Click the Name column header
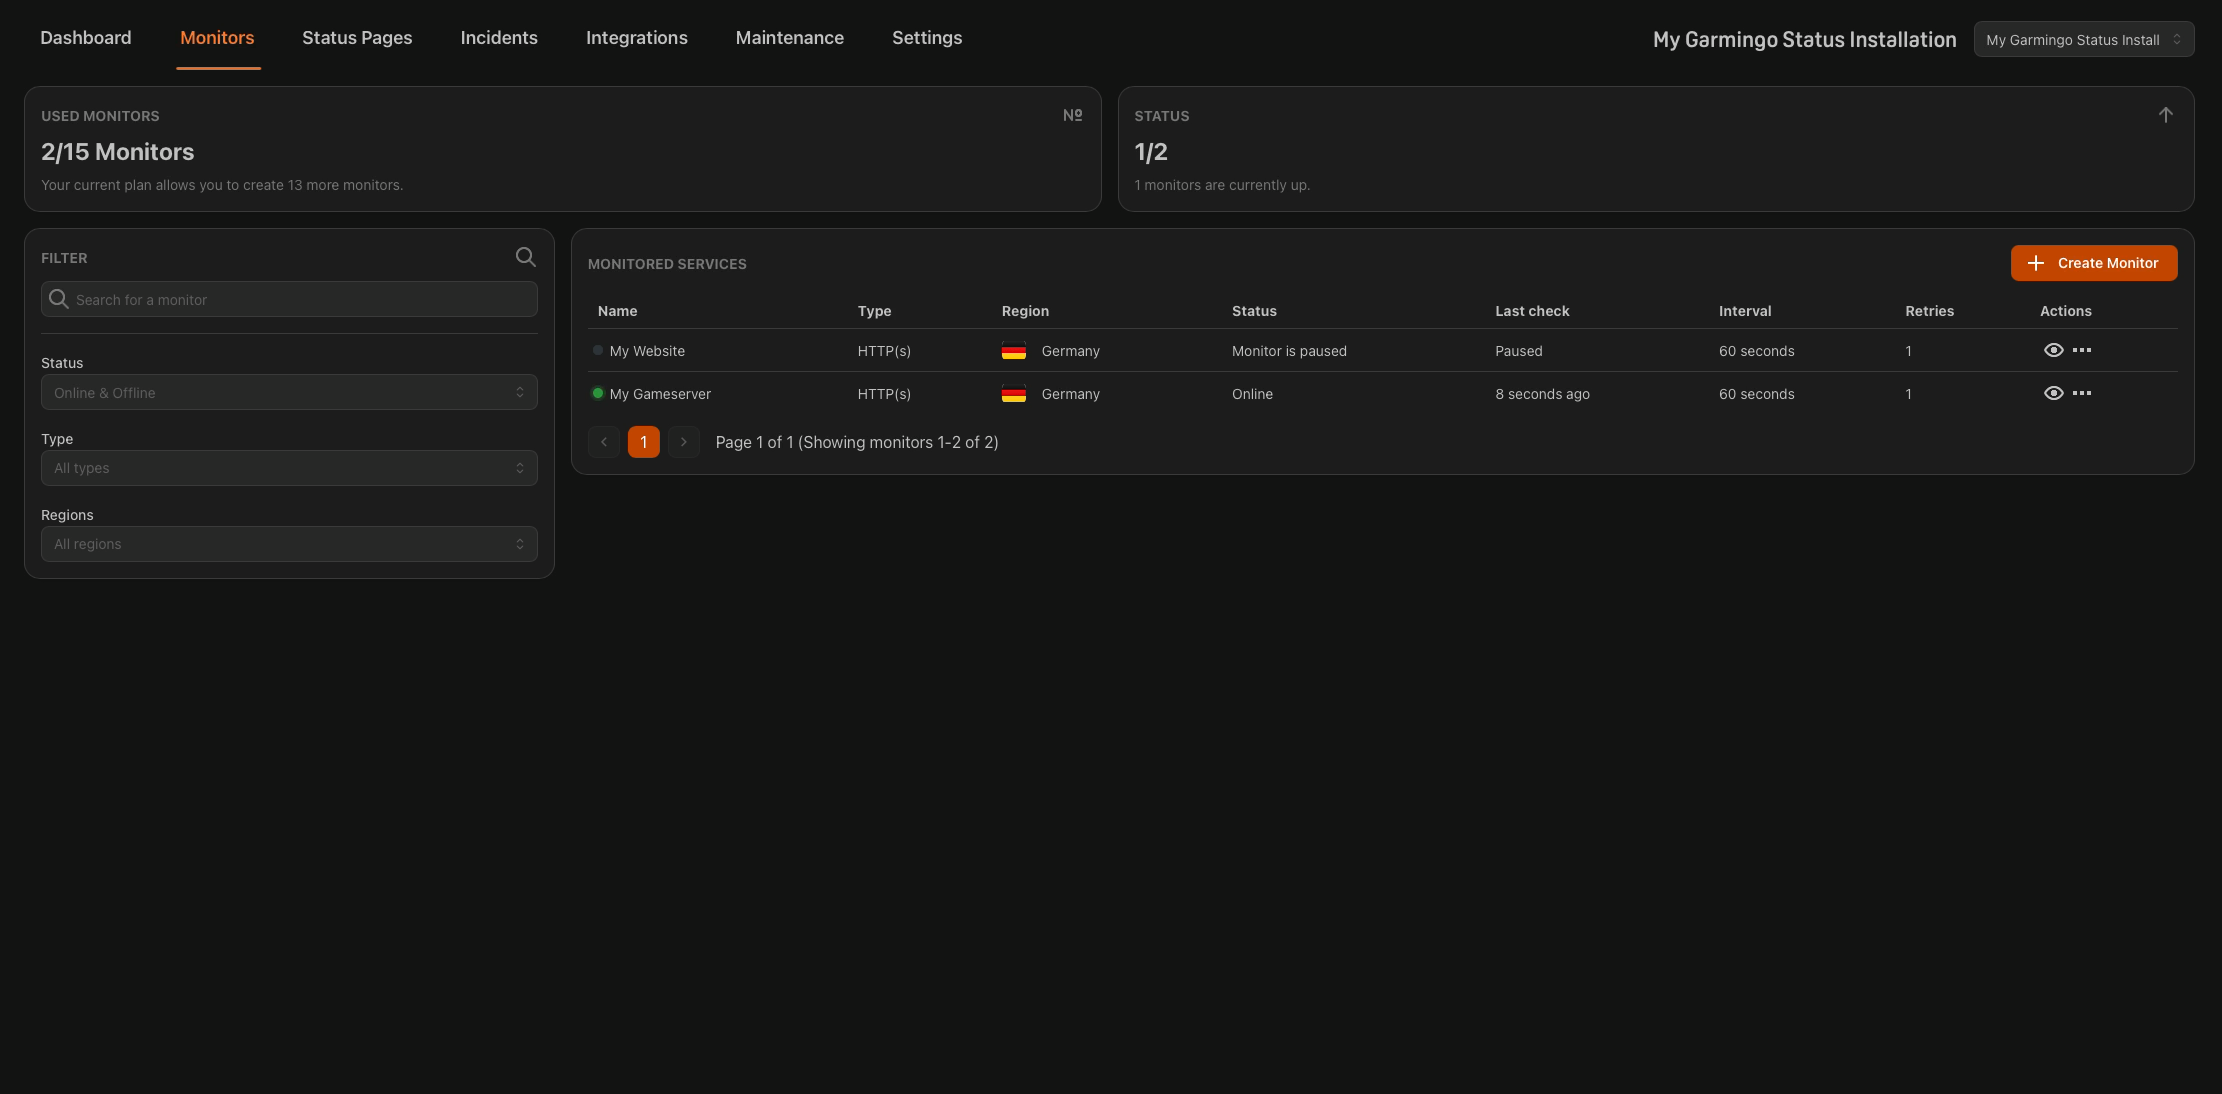This screenshot has height=1094, width=2222. pyautogui.click(x=617, y=311)
